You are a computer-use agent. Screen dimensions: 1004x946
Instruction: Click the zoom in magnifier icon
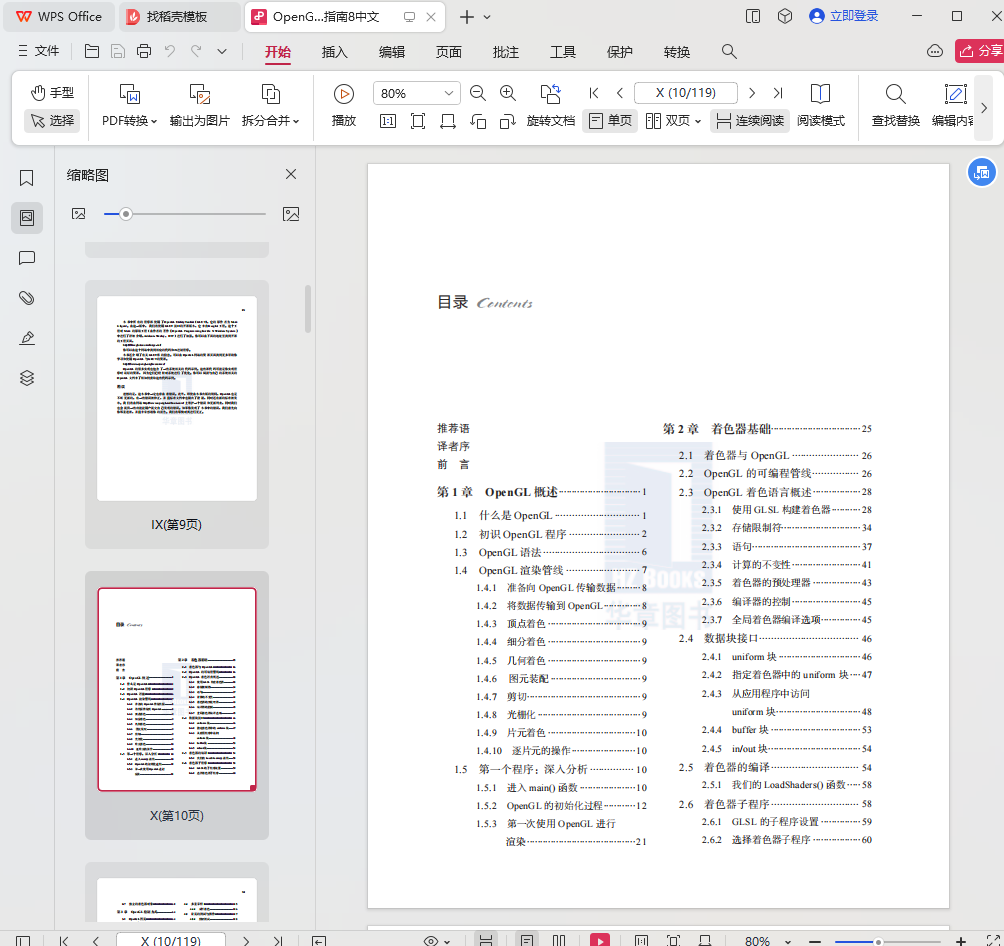click(x=508, y=93)
